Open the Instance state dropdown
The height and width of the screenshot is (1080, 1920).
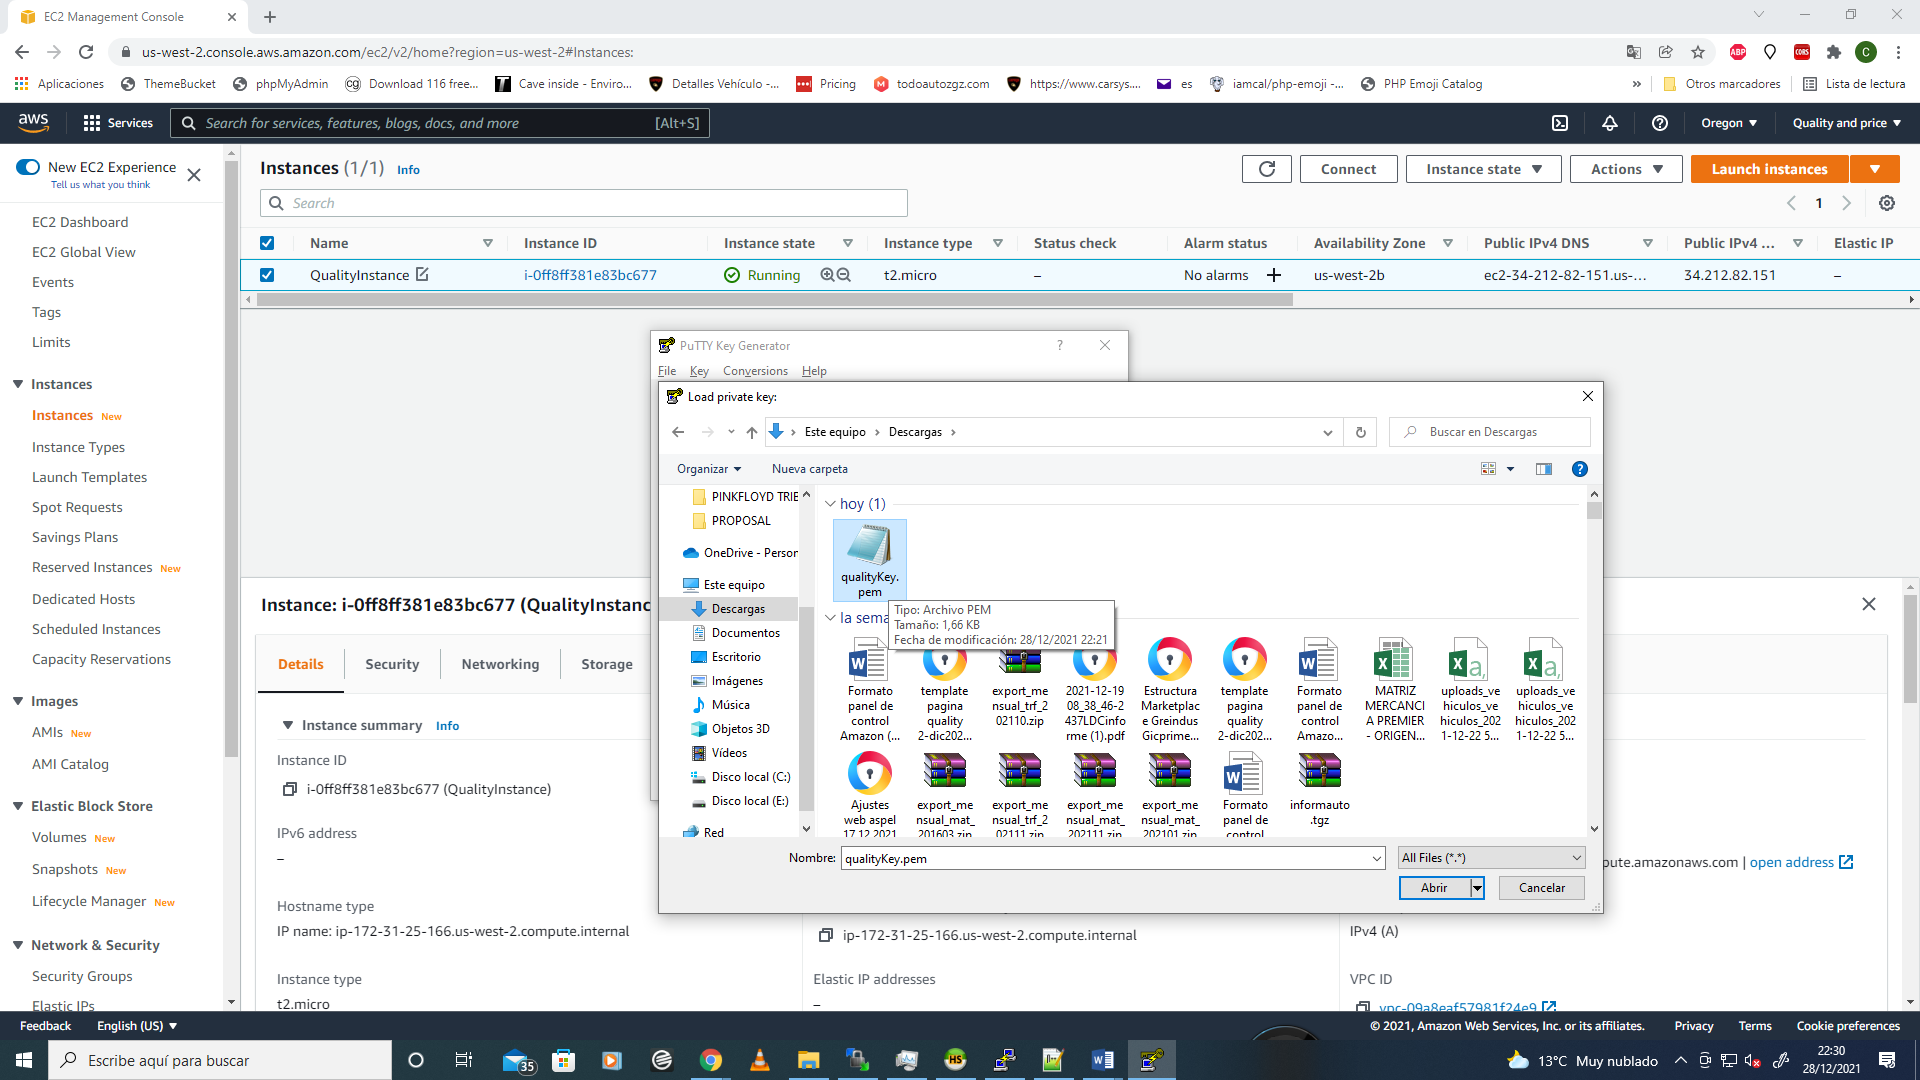point(1483,169)
